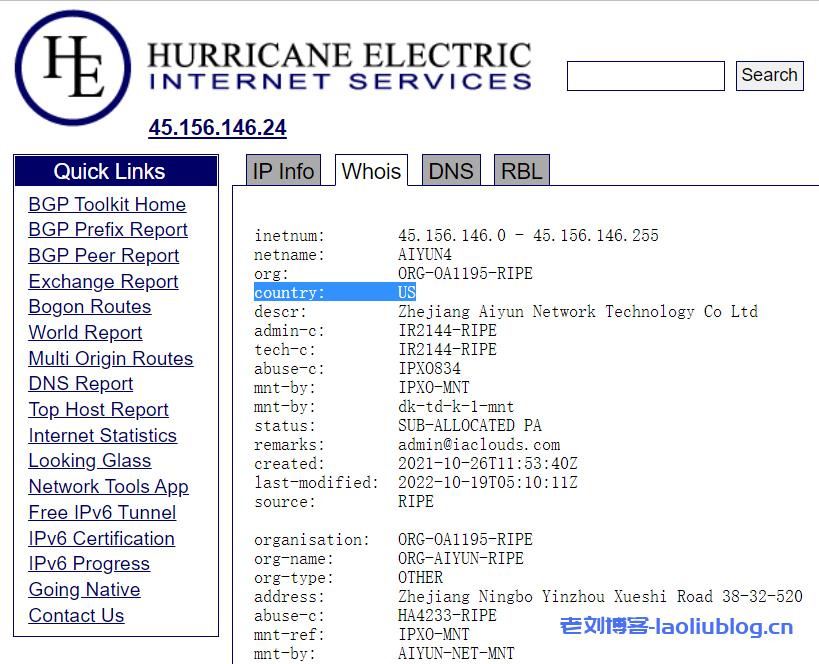Open the Looking Glass link
The width and height of the screenshot is (819, 664).
[90, 461]
